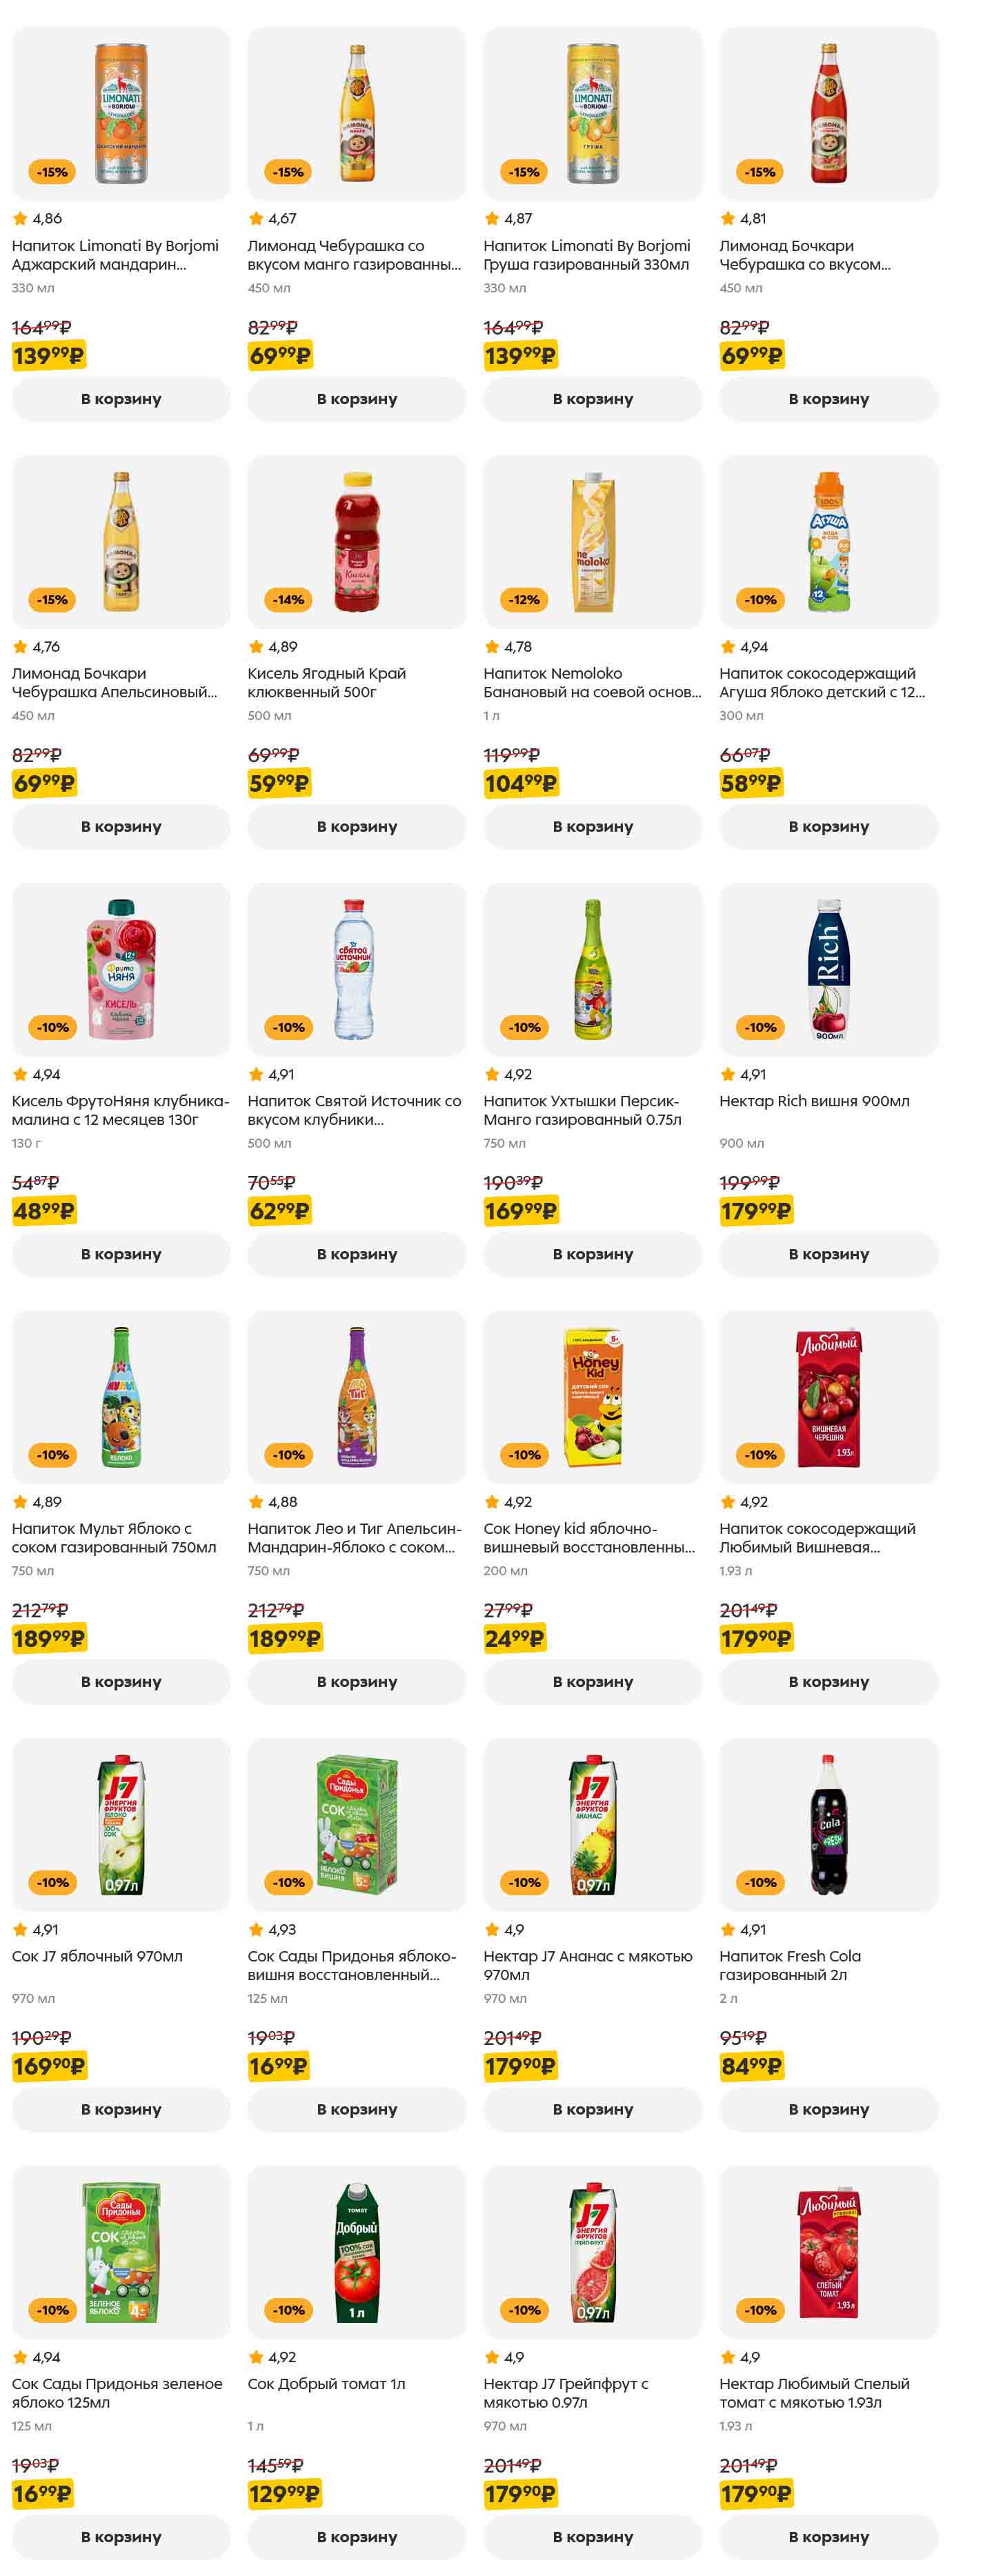Click the -14% discount badge on Кисель
The width and height of the screenshot is (983, 2576).
[x=289, y=600]
